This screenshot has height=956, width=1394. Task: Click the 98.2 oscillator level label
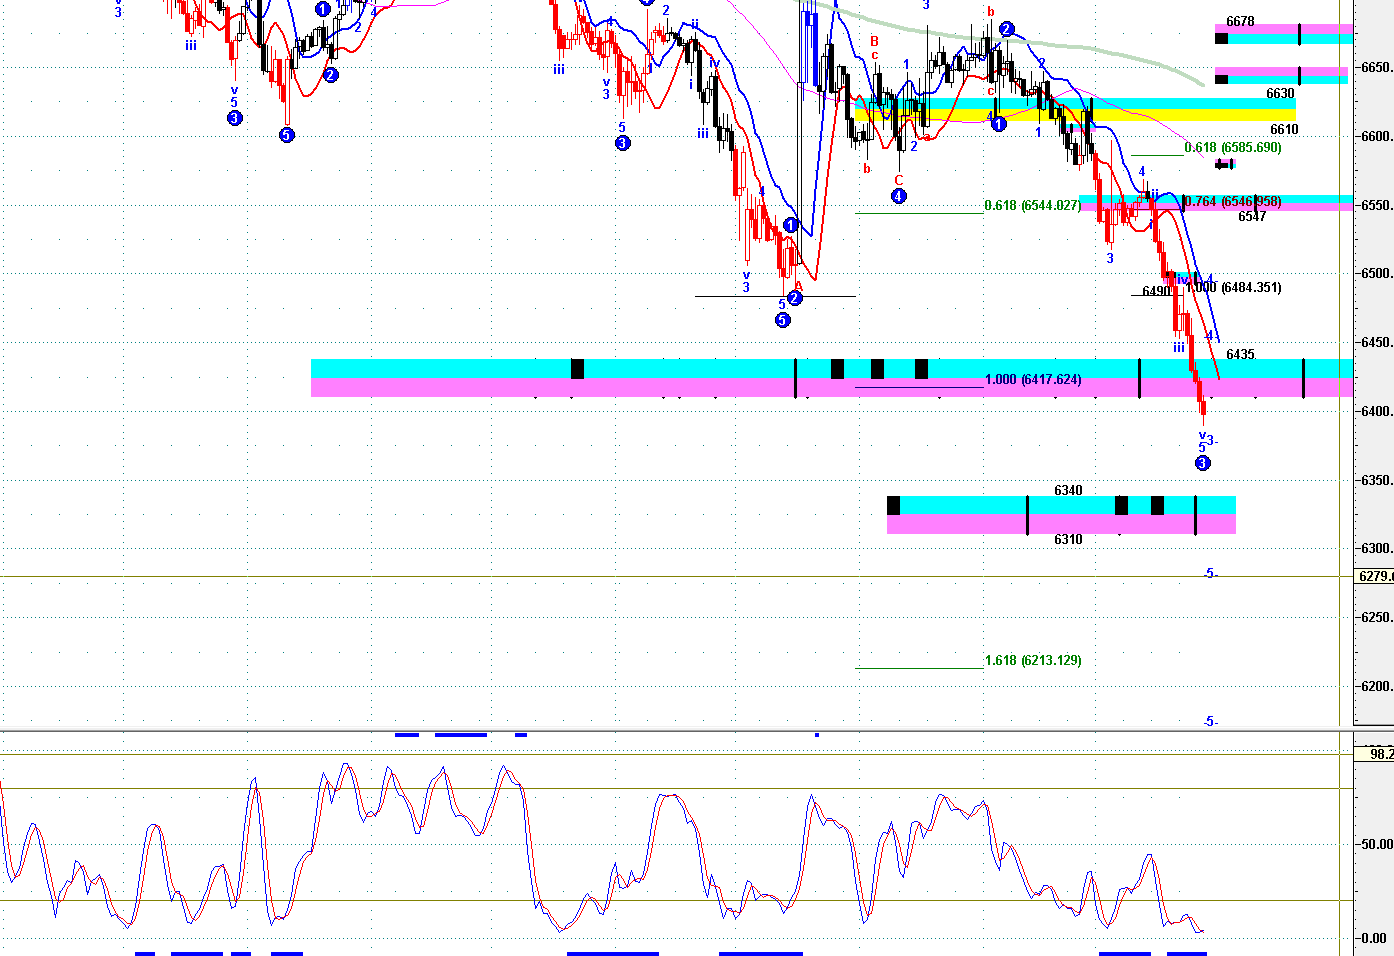[1378, 754]
